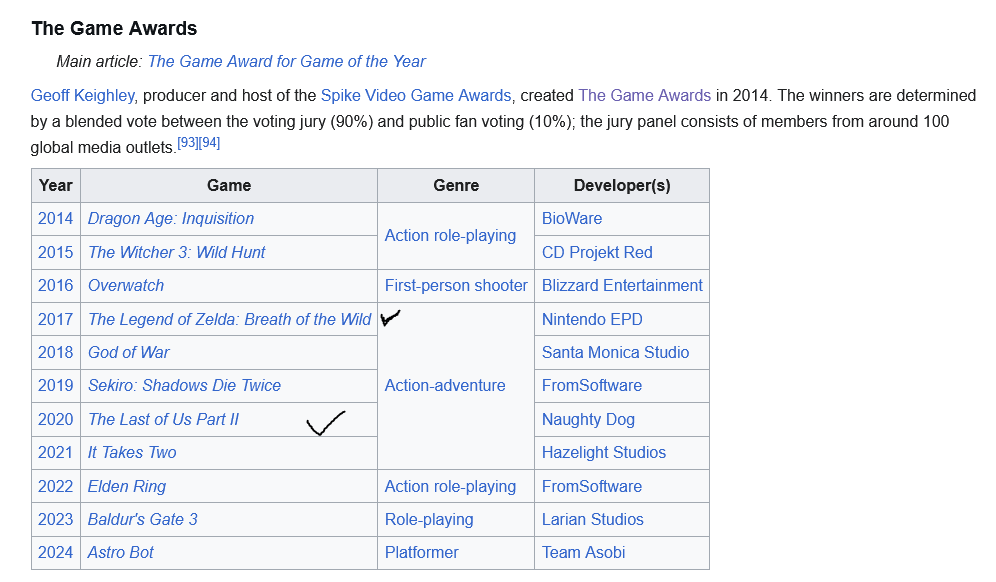Open the Spike Video Game Awards link

(x=416, y=95)
